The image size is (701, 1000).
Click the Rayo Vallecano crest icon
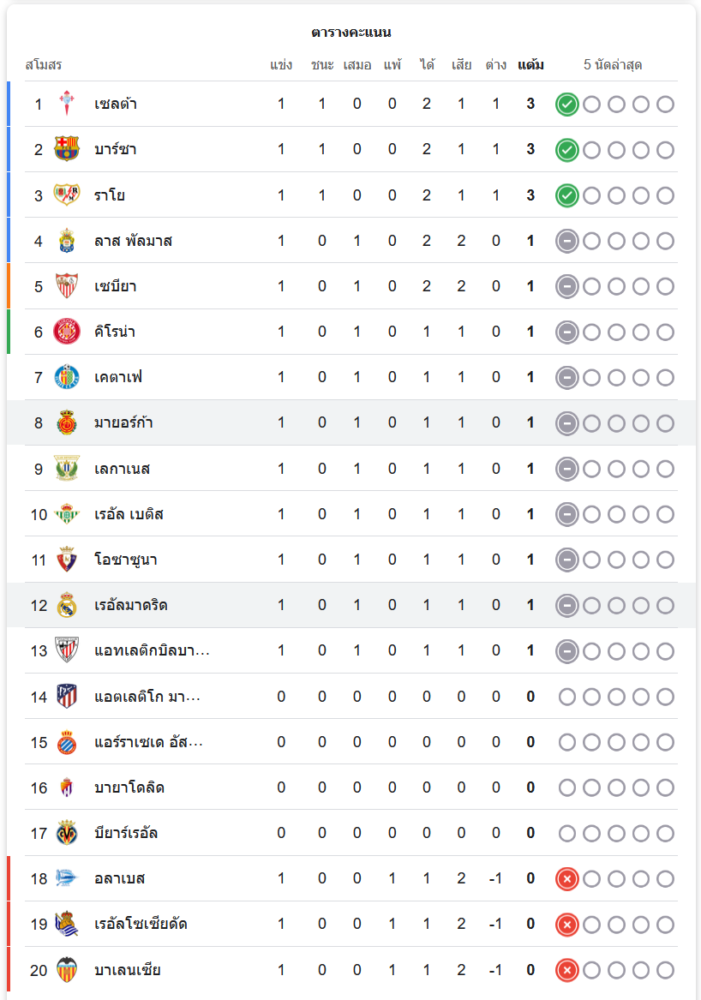66,195
